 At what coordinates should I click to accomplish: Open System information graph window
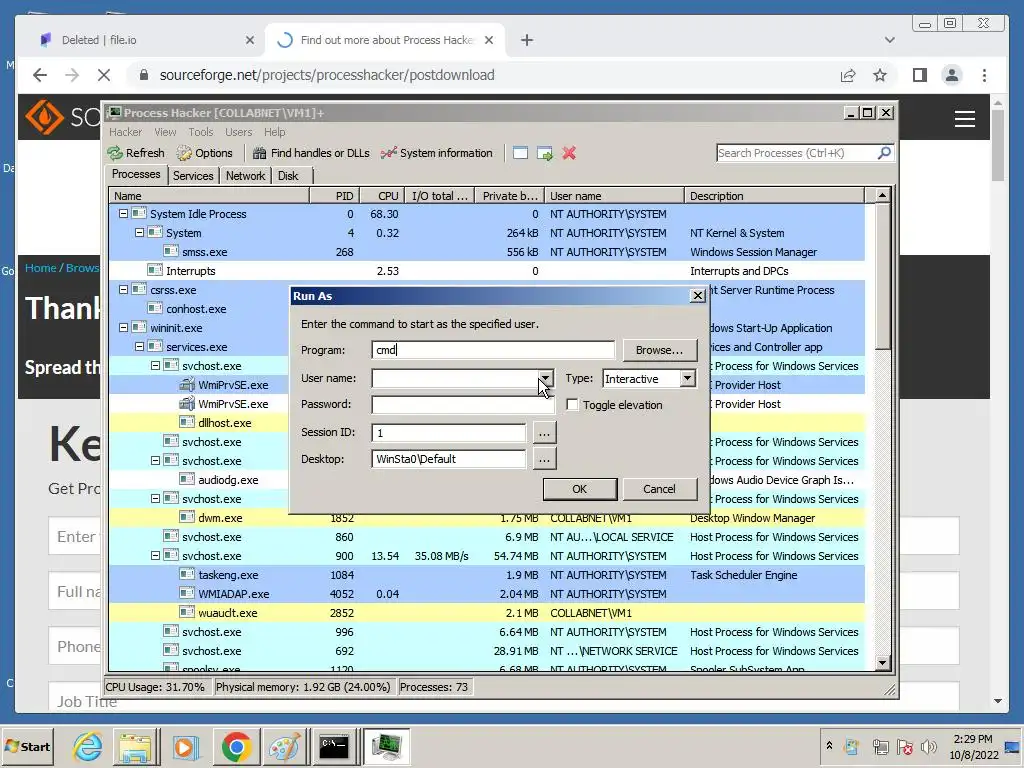(x=437, y=153)
